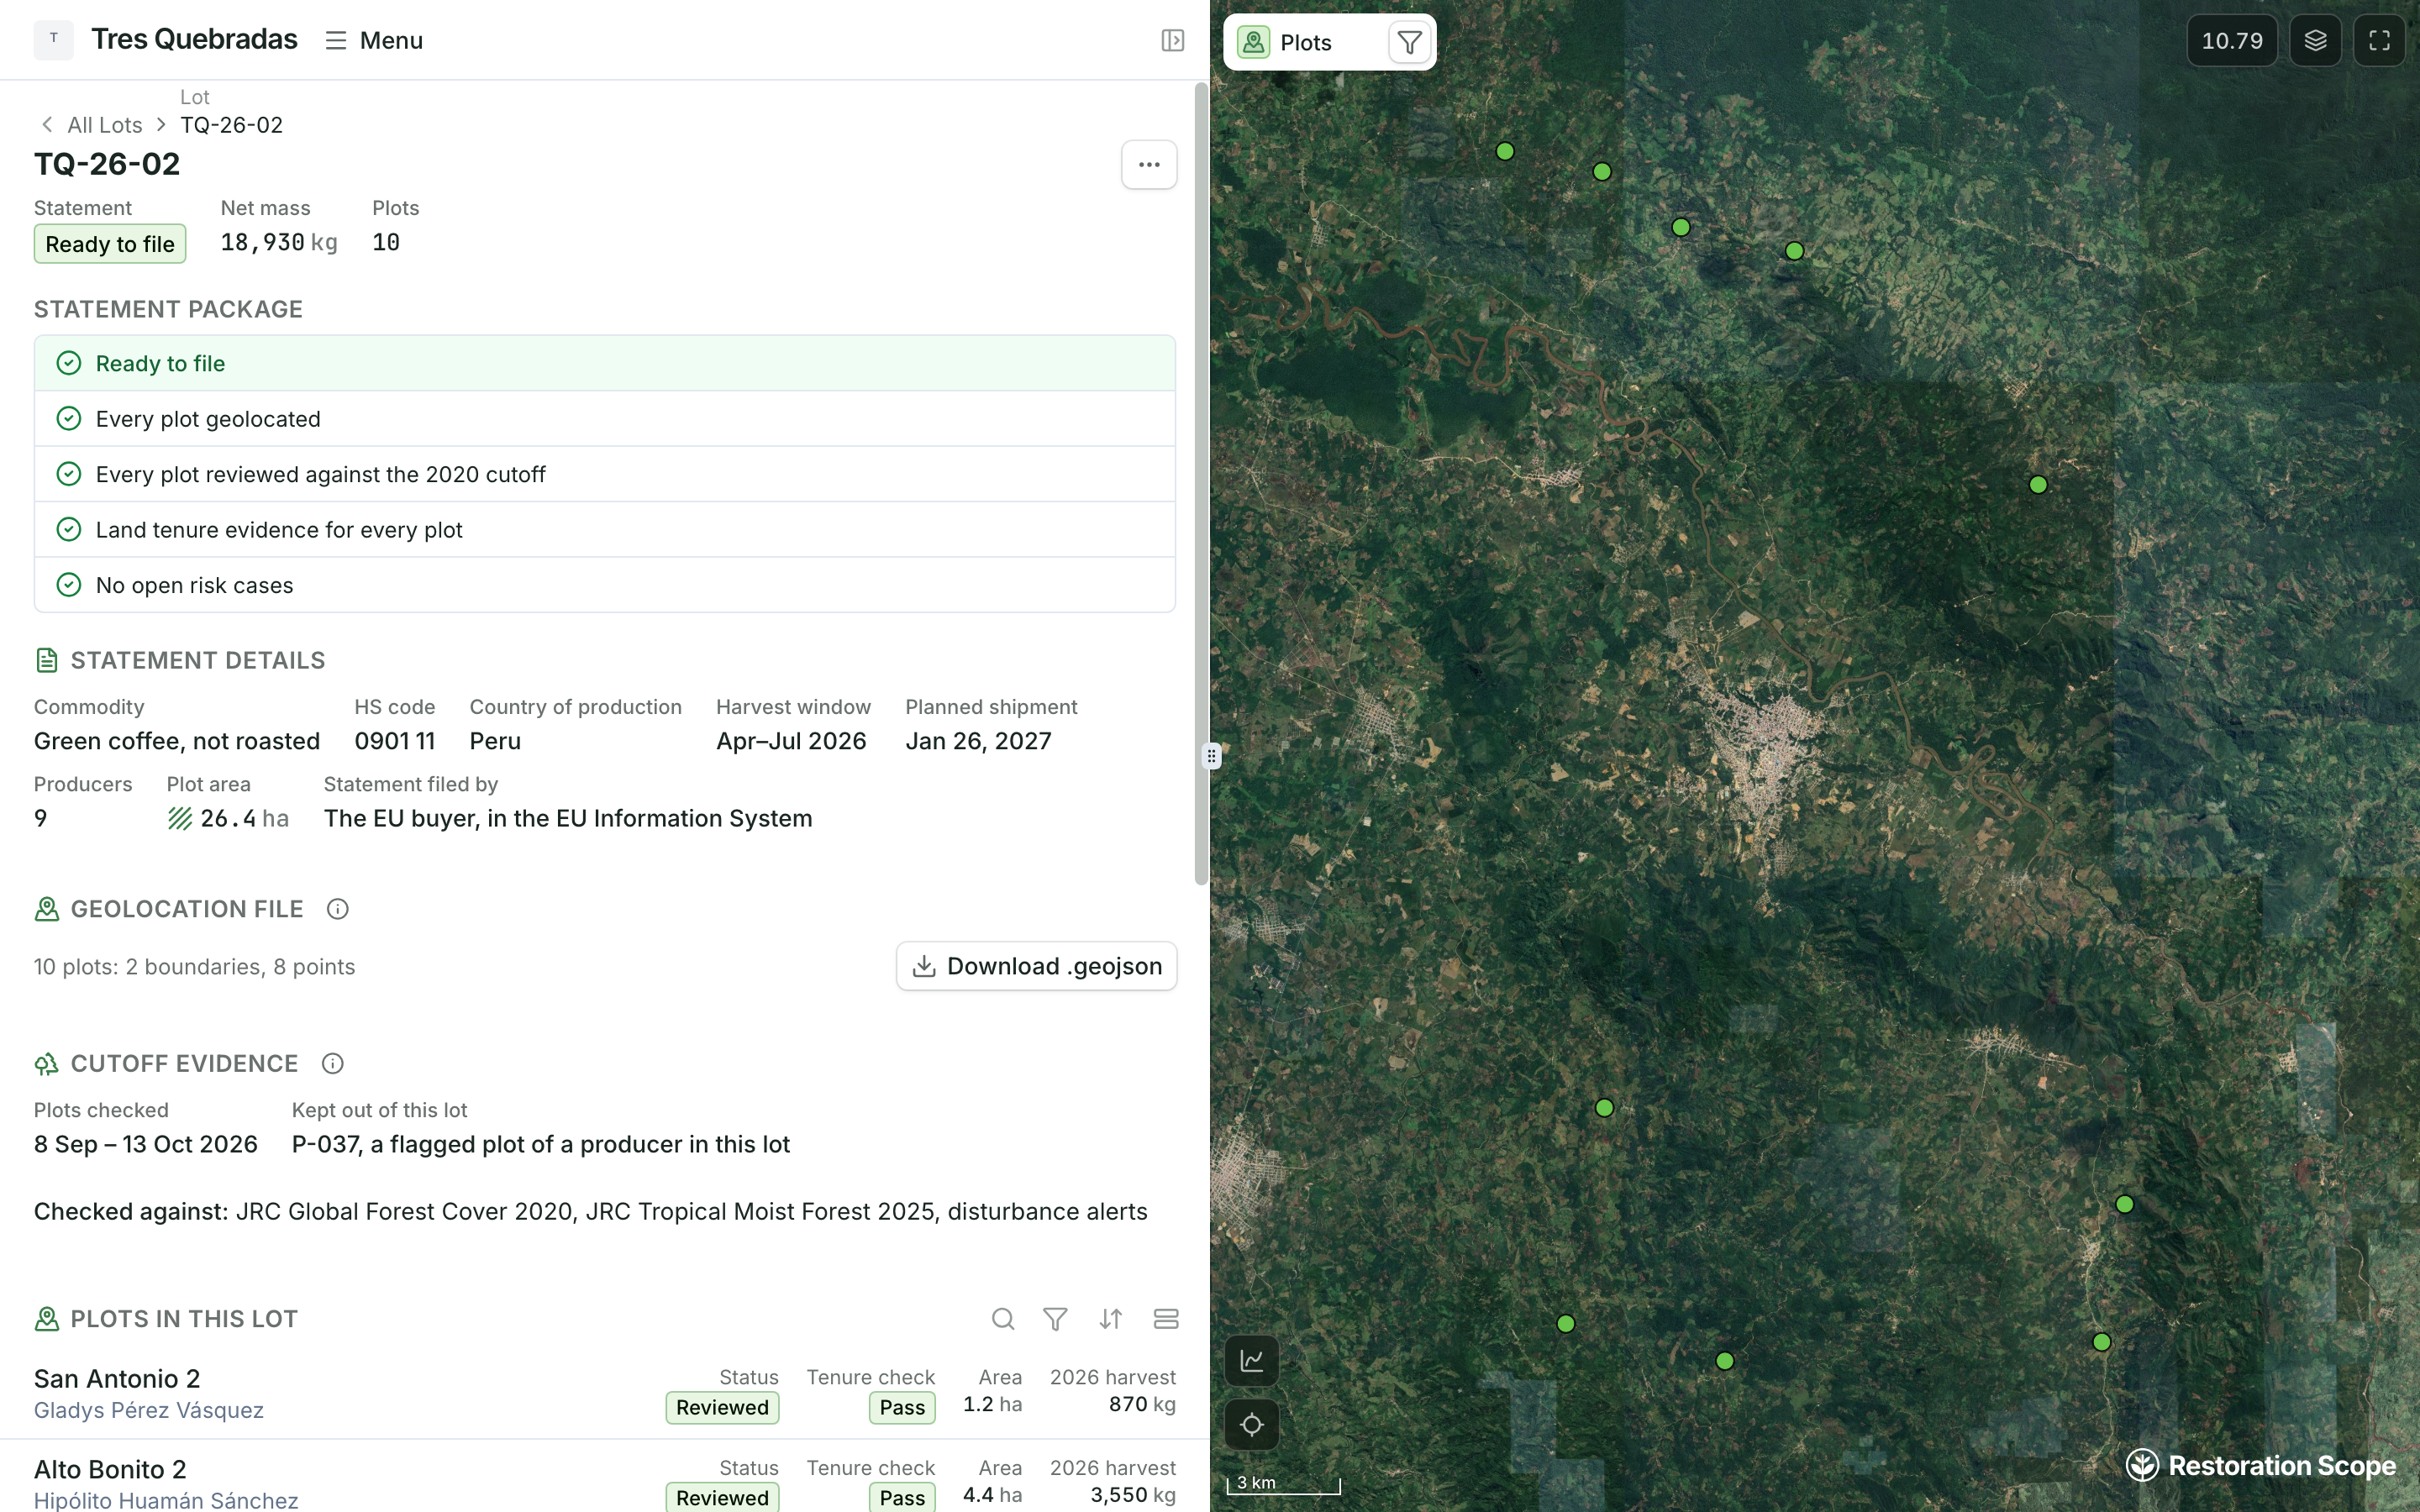Filter the plots in this lot list
Screen dimensions: 2420x1512
(x=1055, y=1319)
